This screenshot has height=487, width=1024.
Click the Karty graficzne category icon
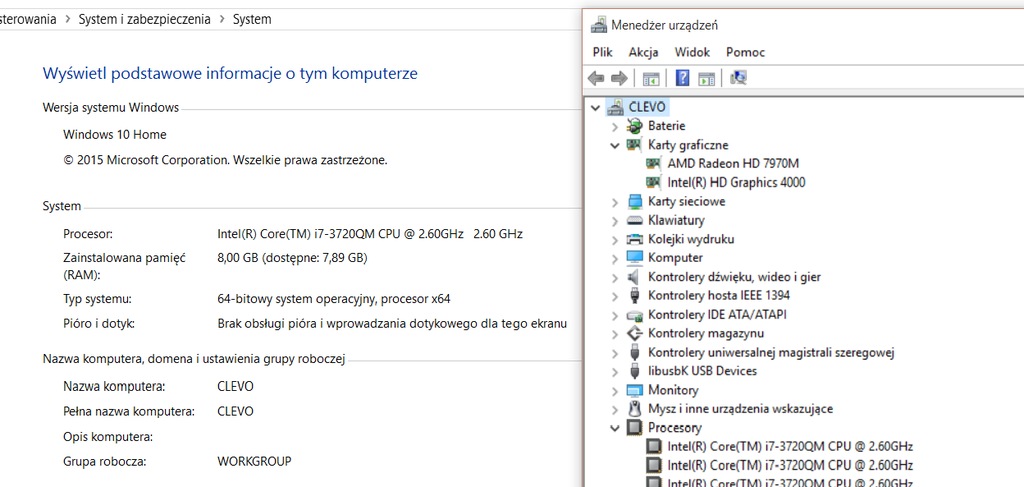coord(633,144)
